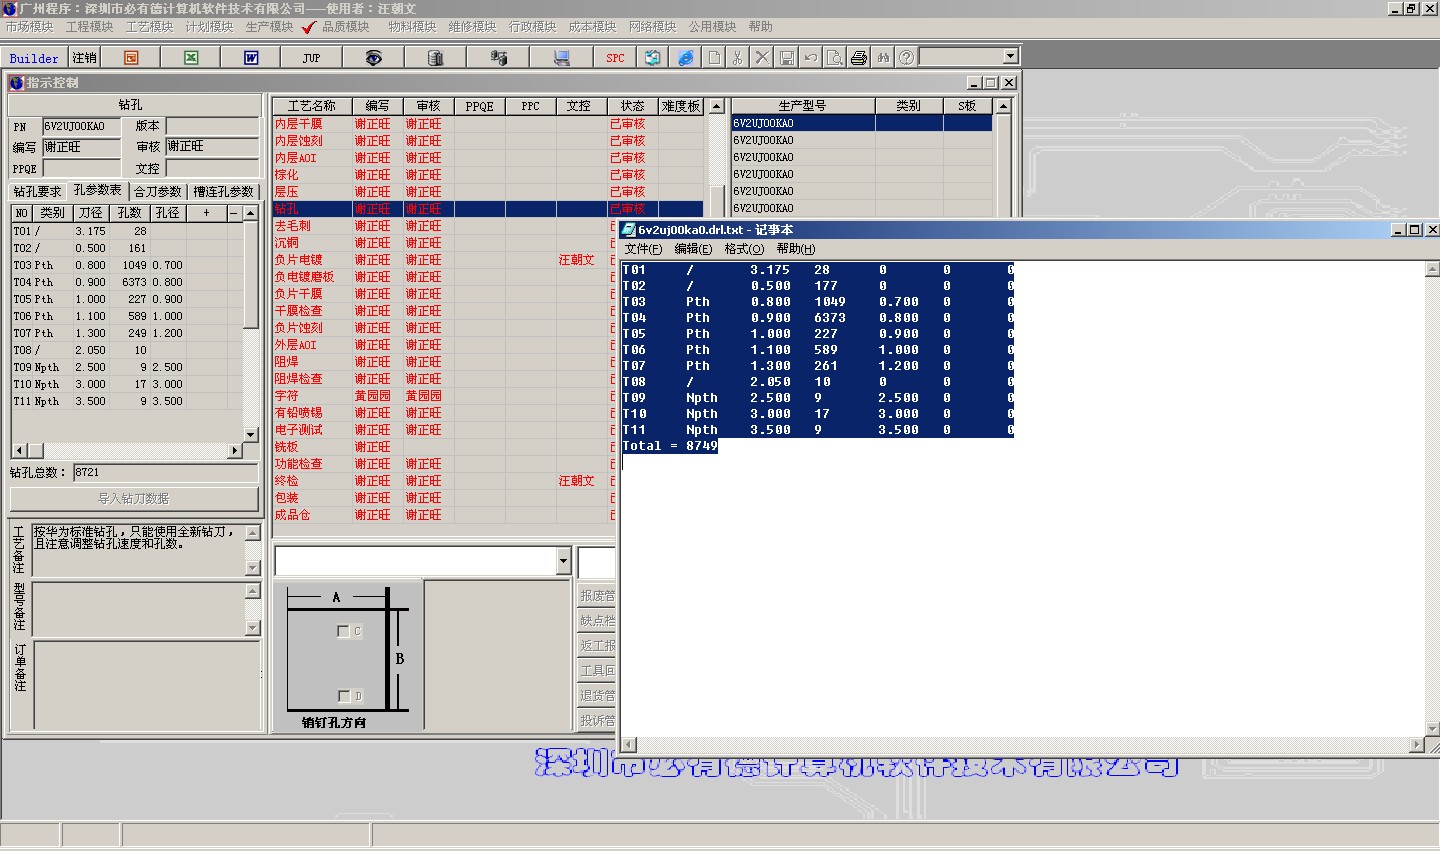Open the SPC toolbar button
Viewport: 1440px width, 851px height.
(615, 58)
